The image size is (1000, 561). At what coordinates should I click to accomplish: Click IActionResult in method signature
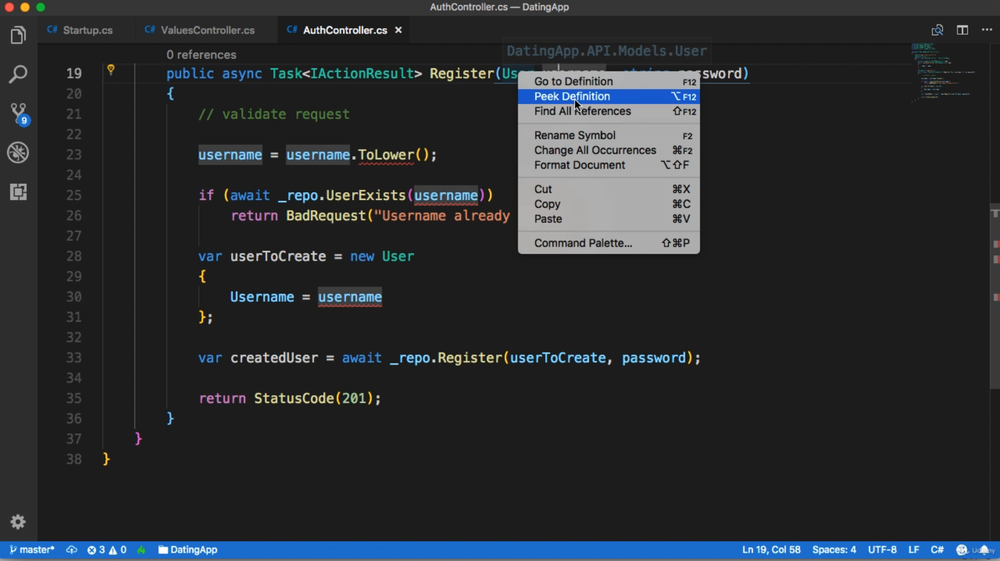coord(362,74)
